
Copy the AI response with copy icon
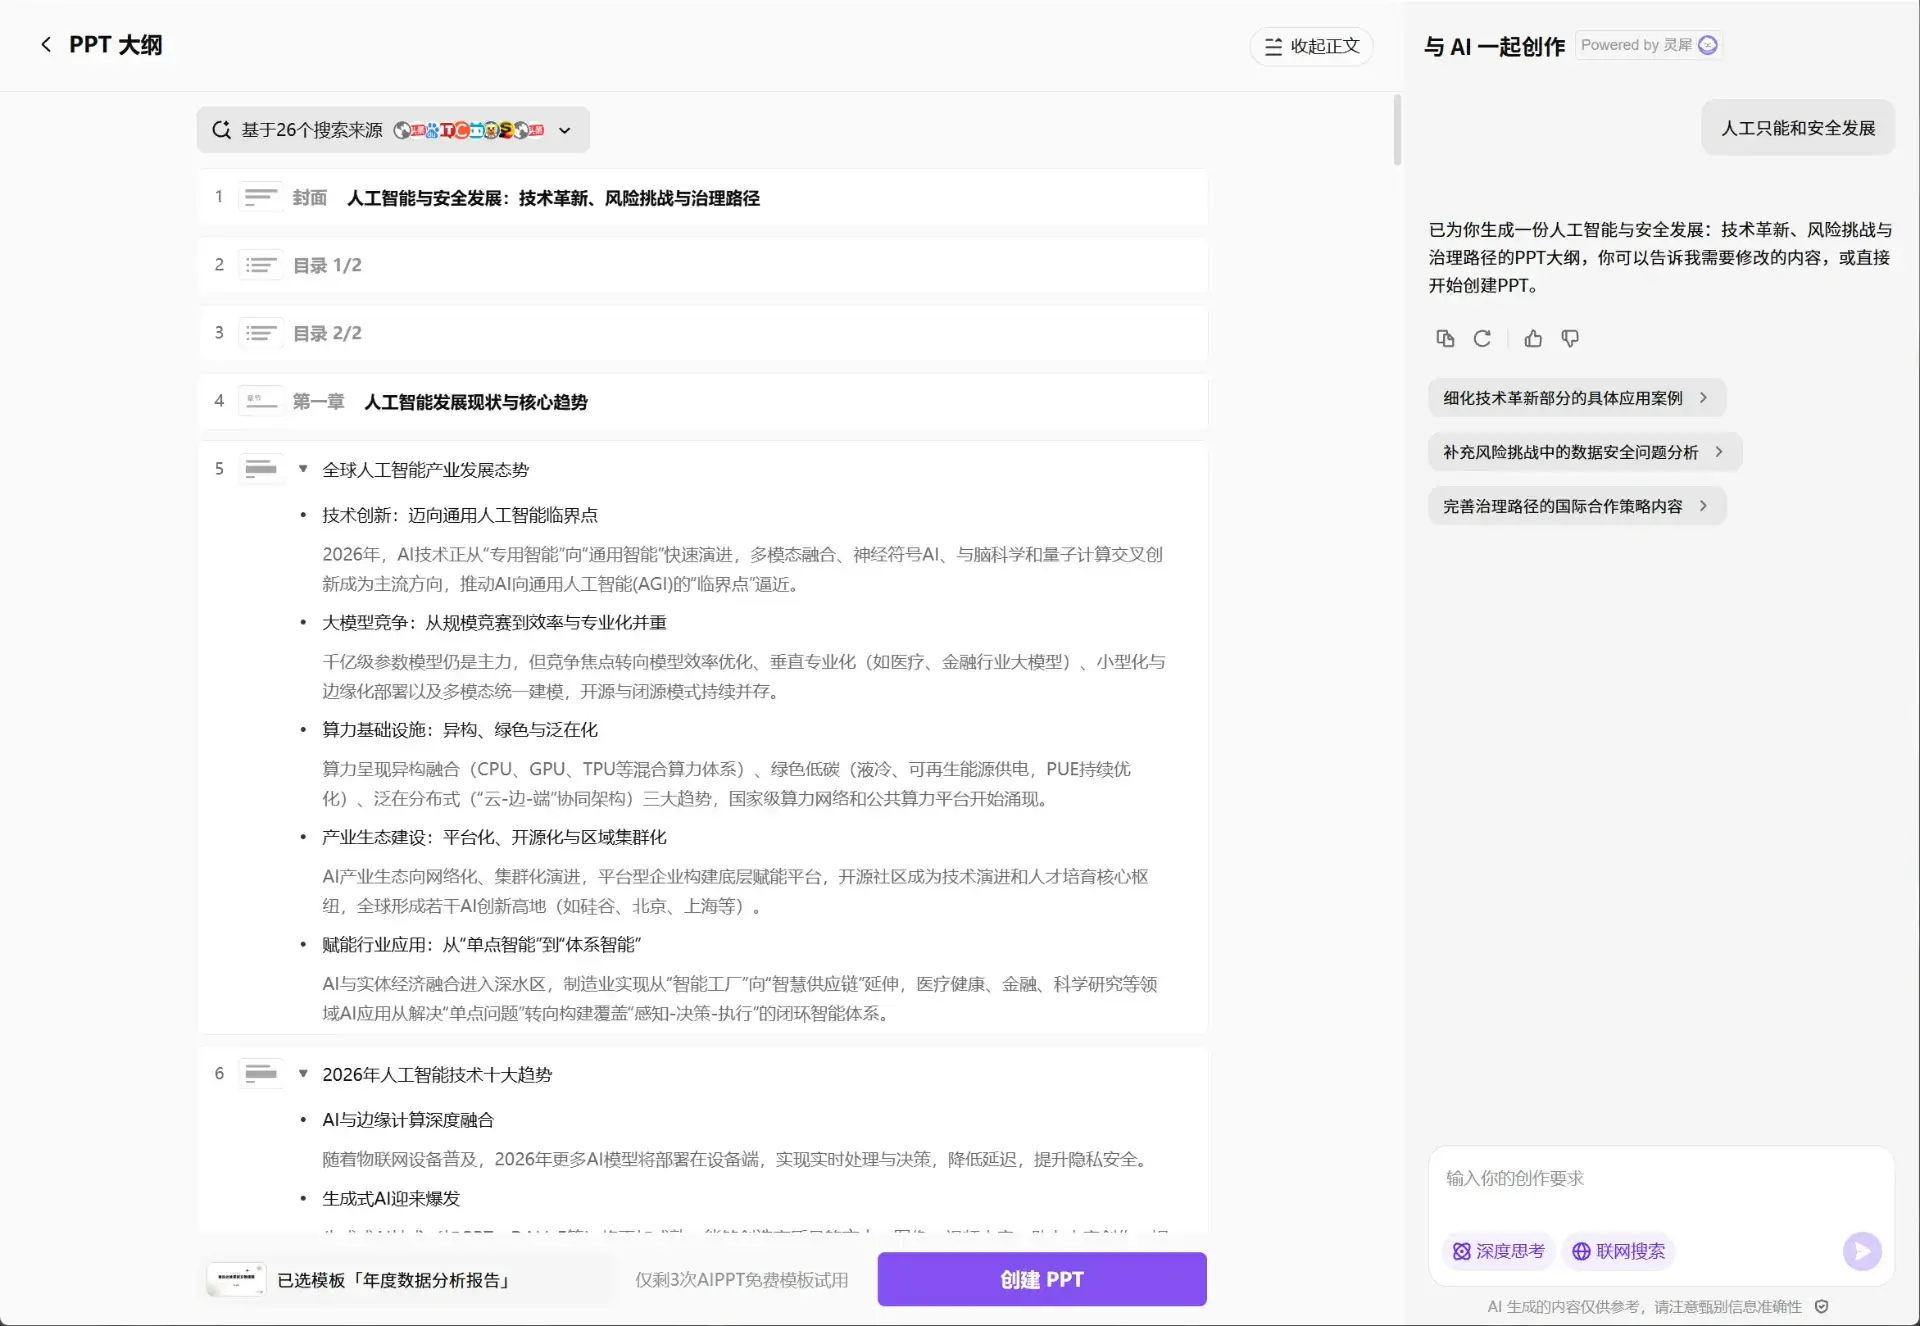pos(1445,339)
